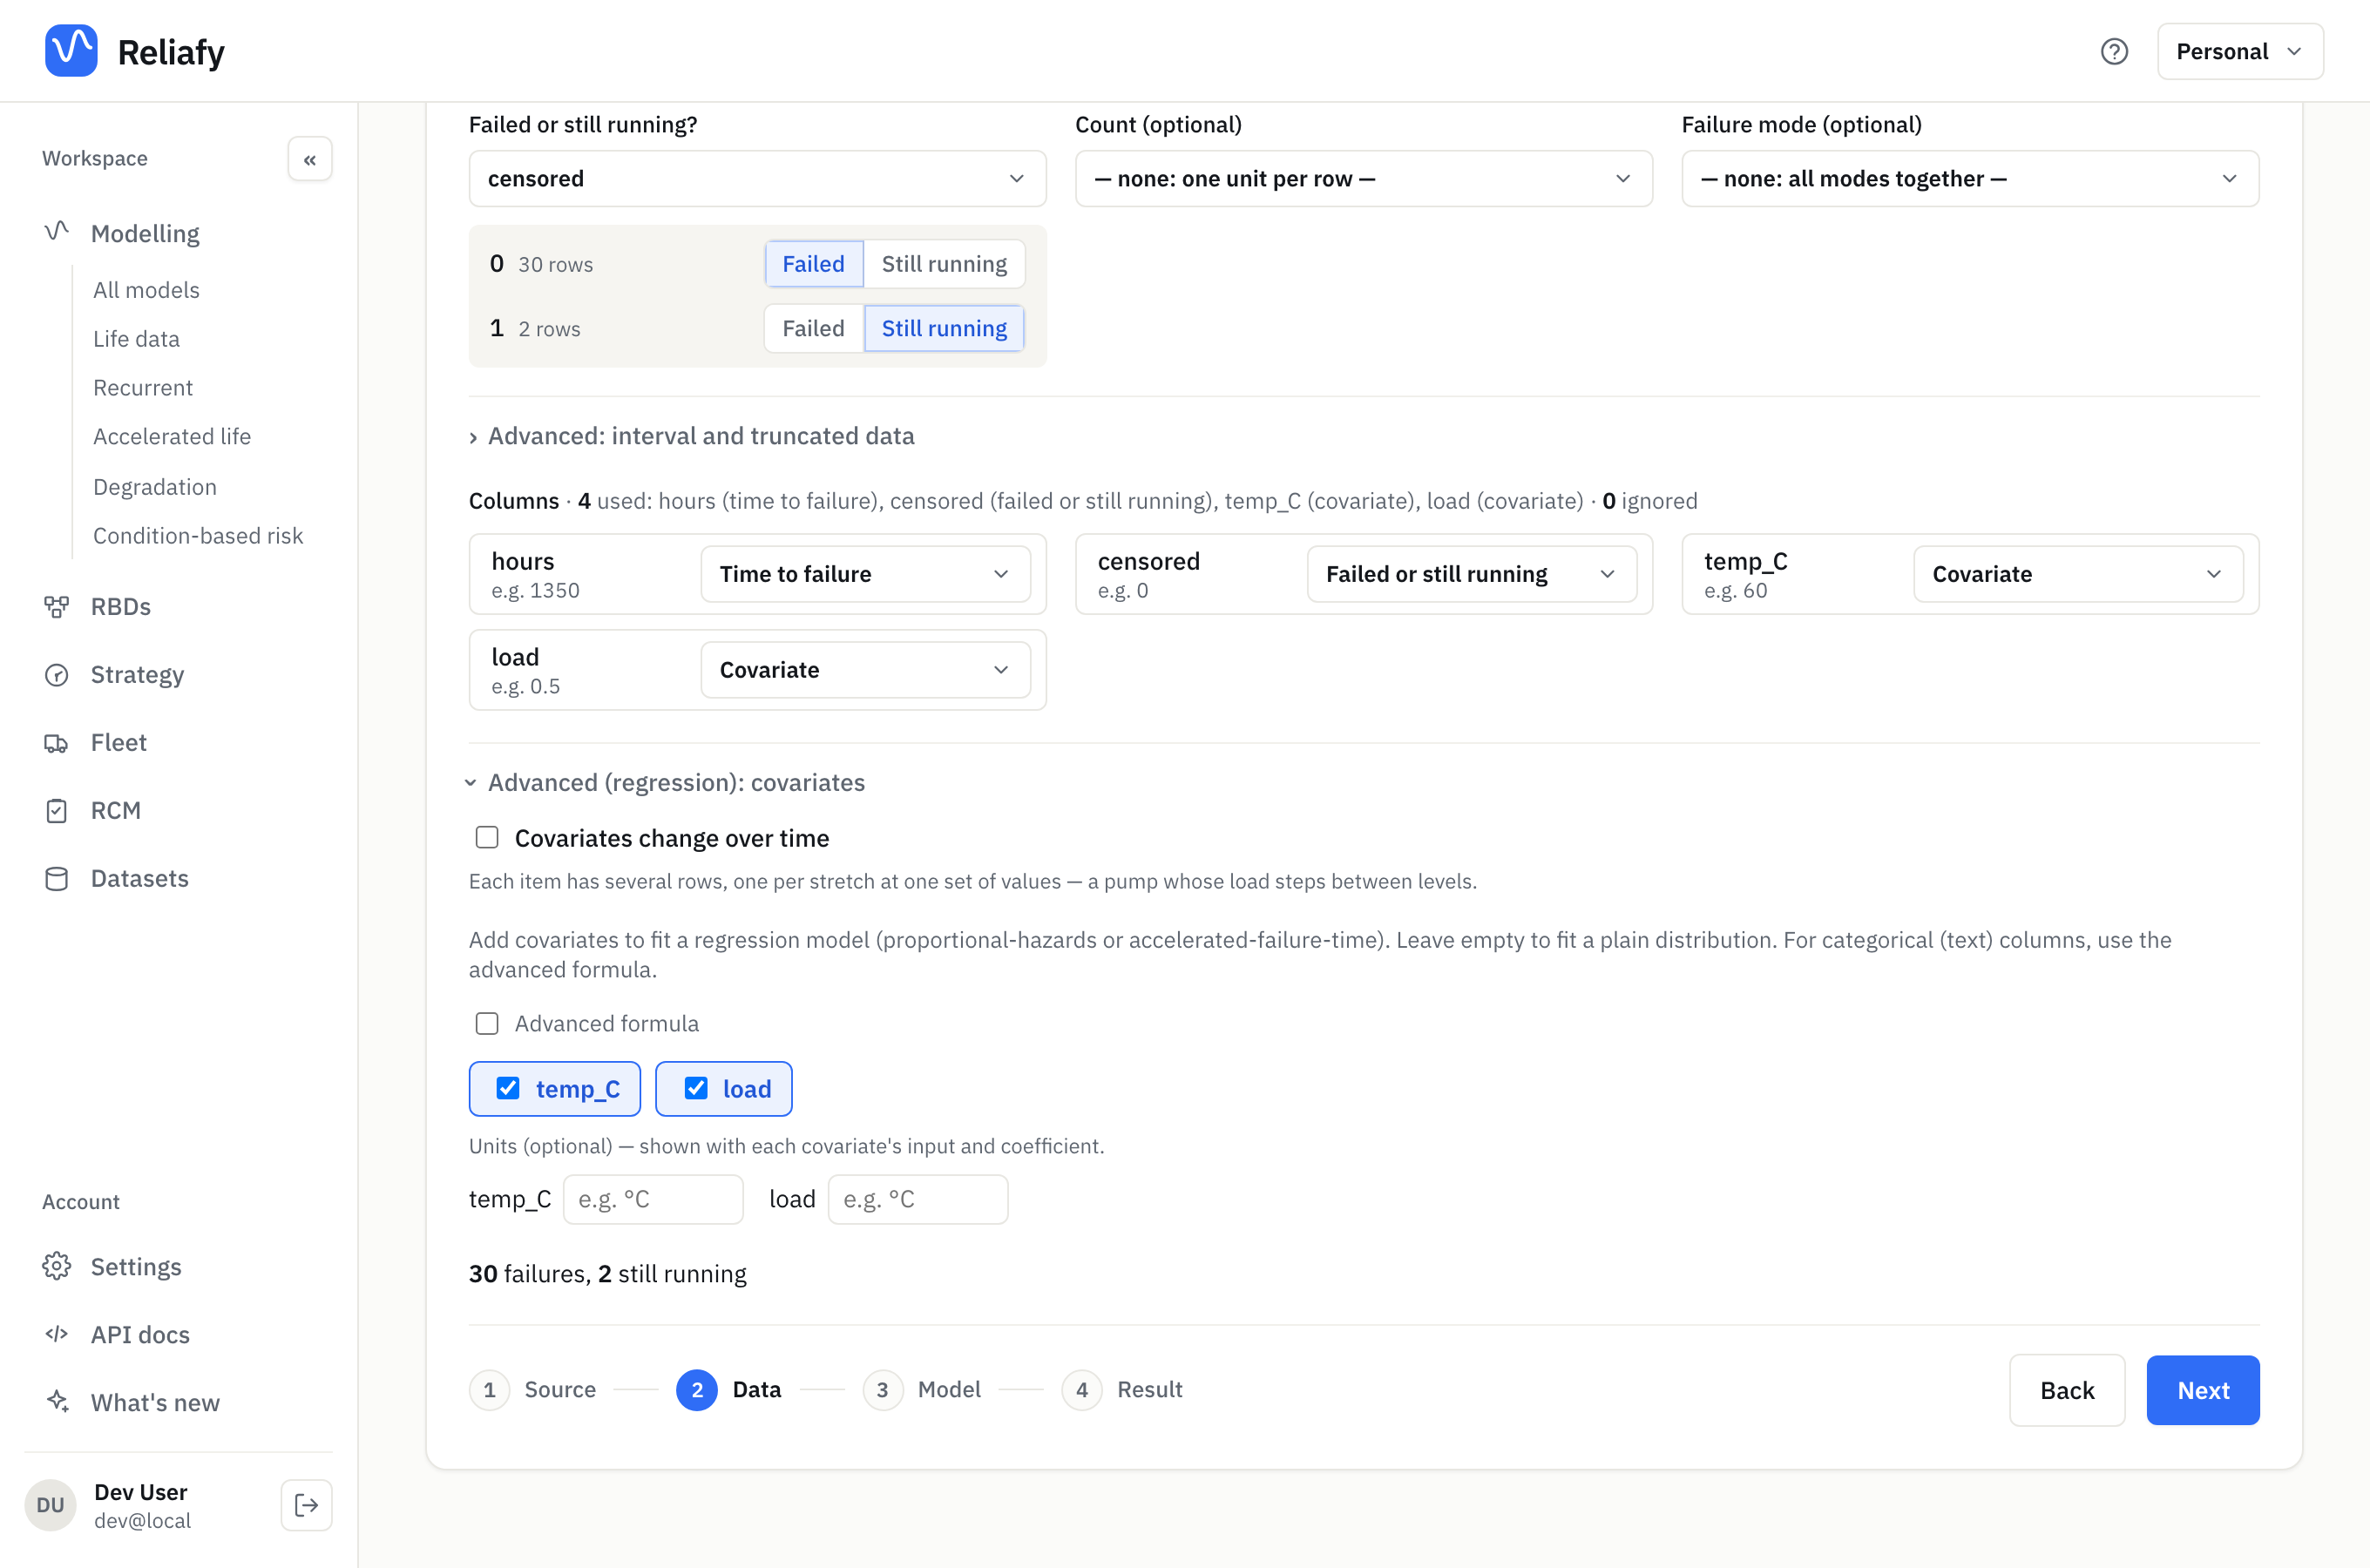
Task: Collapse Advanced regression covariates section
Action: 666,782
